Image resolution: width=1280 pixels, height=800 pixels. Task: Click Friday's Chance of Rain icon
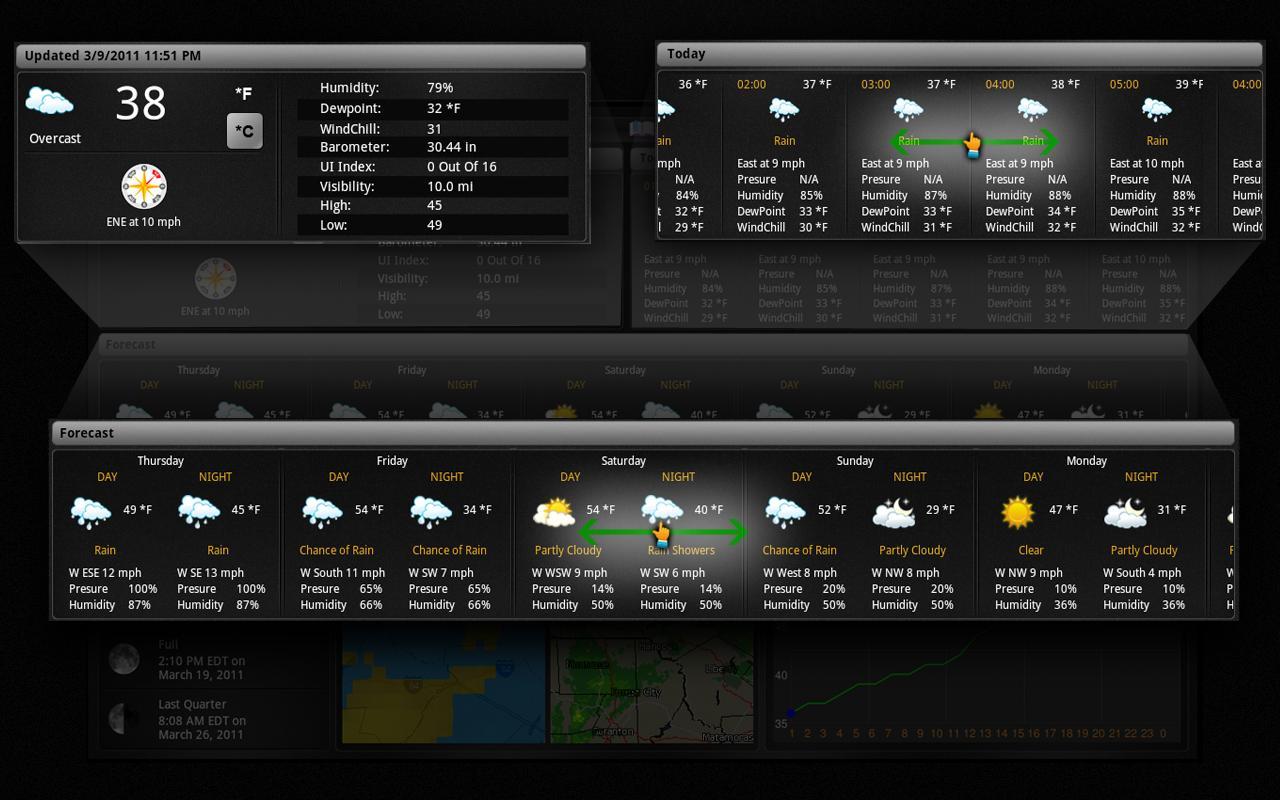tap(321, 510)
